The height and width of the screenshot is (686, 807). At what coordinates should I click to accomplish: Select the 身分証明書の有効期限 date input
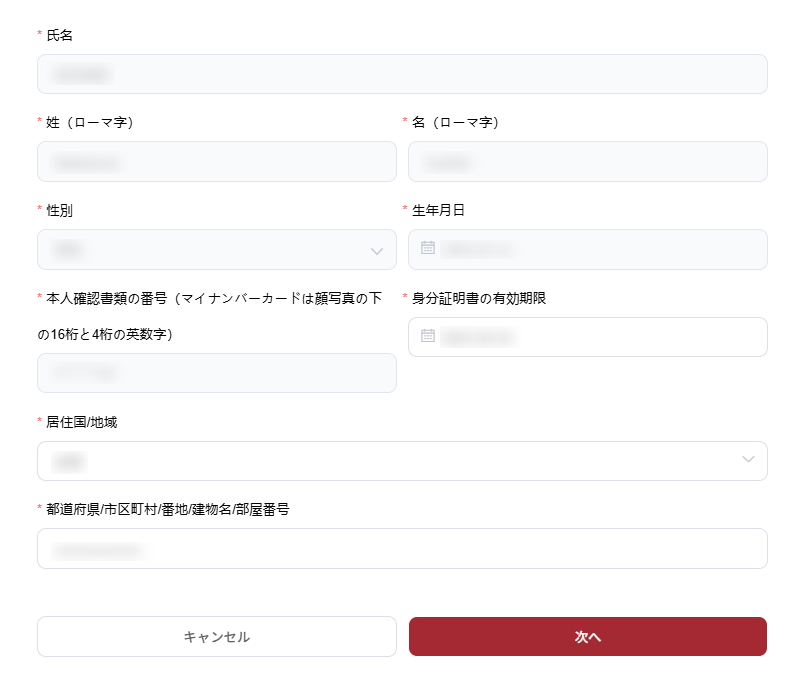tap(600, 337)
